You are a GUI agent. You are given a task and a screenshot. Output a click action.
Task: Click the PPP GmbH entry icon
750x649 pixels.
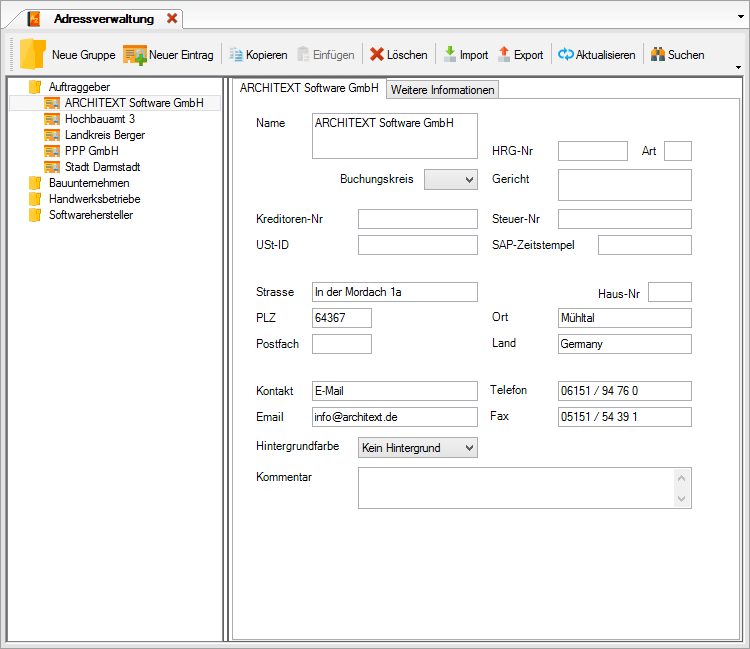[52, 151]
